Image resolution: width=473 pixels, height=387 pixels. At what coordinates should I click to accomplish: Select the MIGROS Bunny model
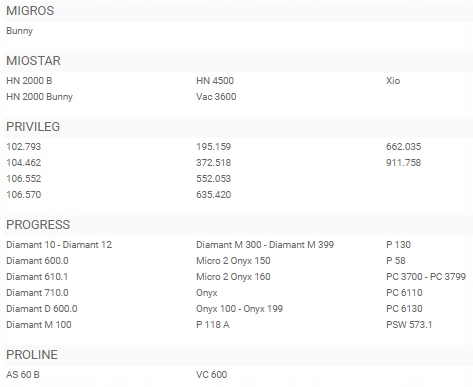[x=19, y=31]
